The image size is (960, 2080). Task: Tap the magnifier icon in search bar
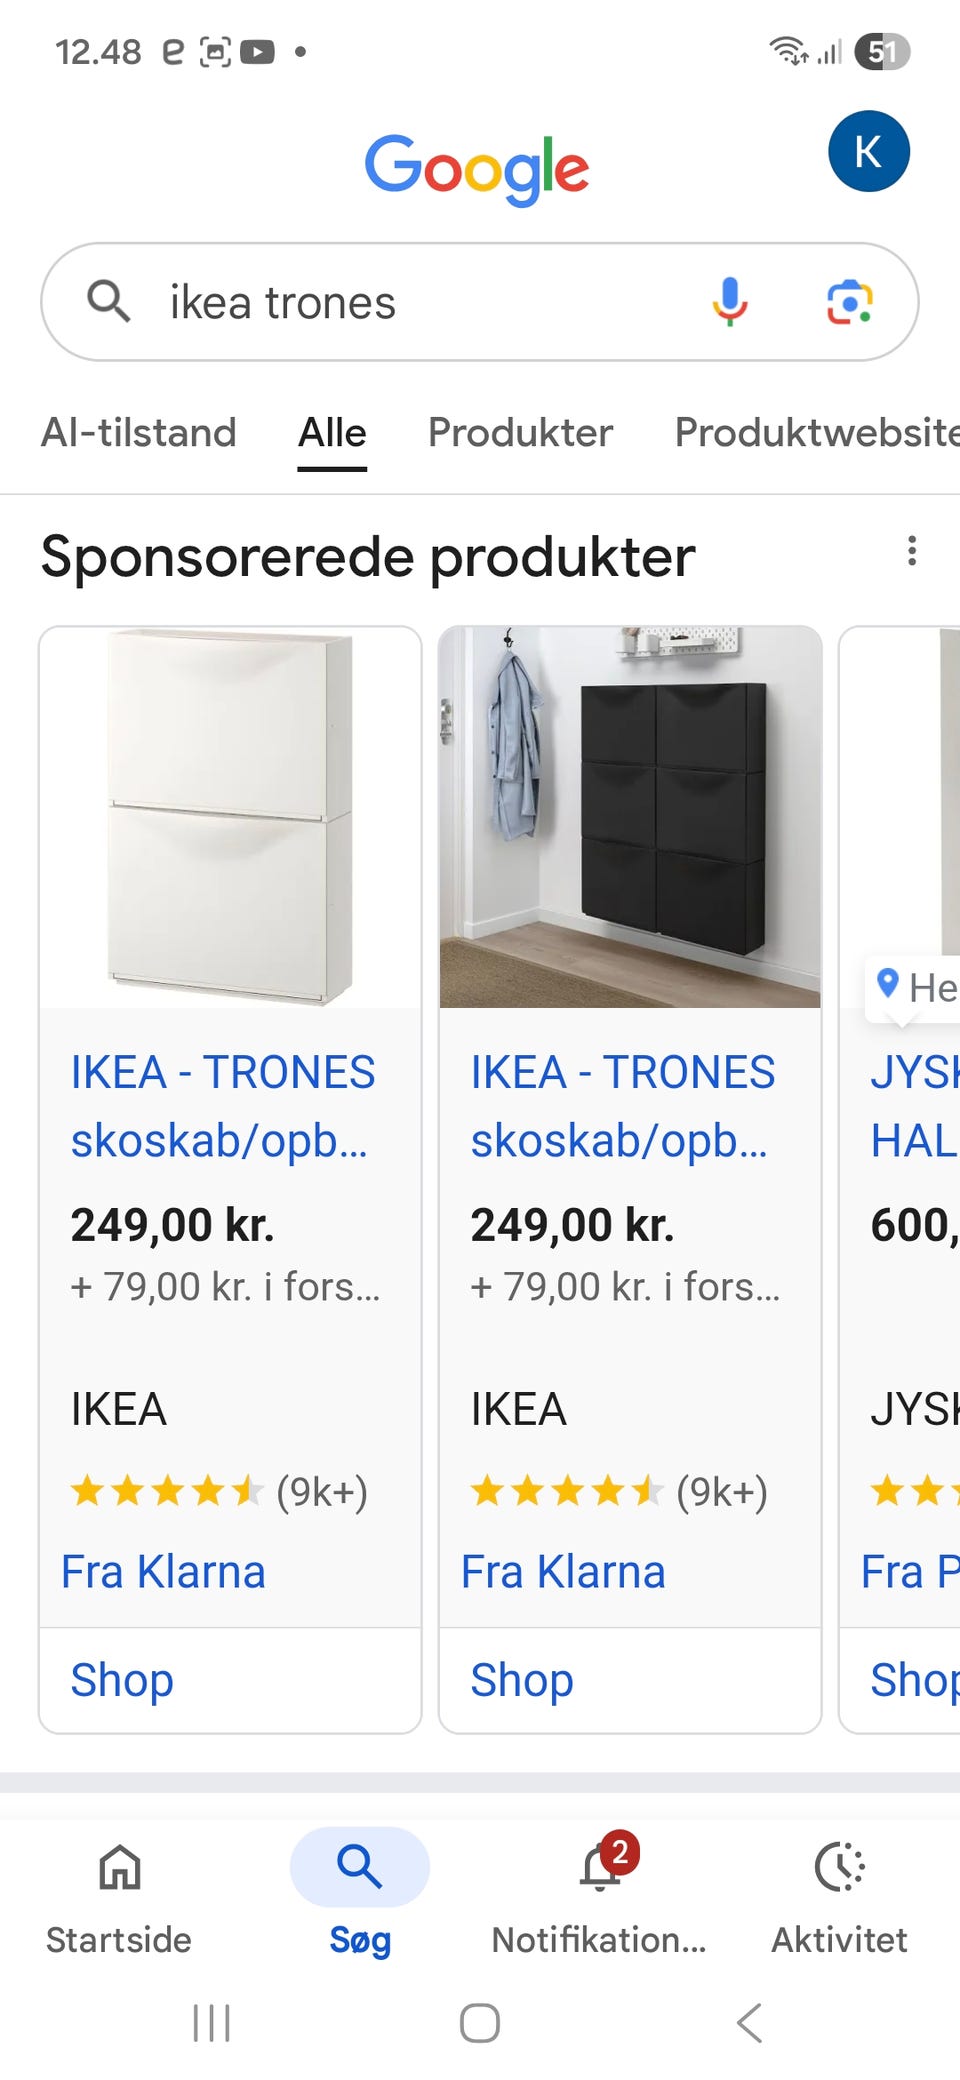109,301
